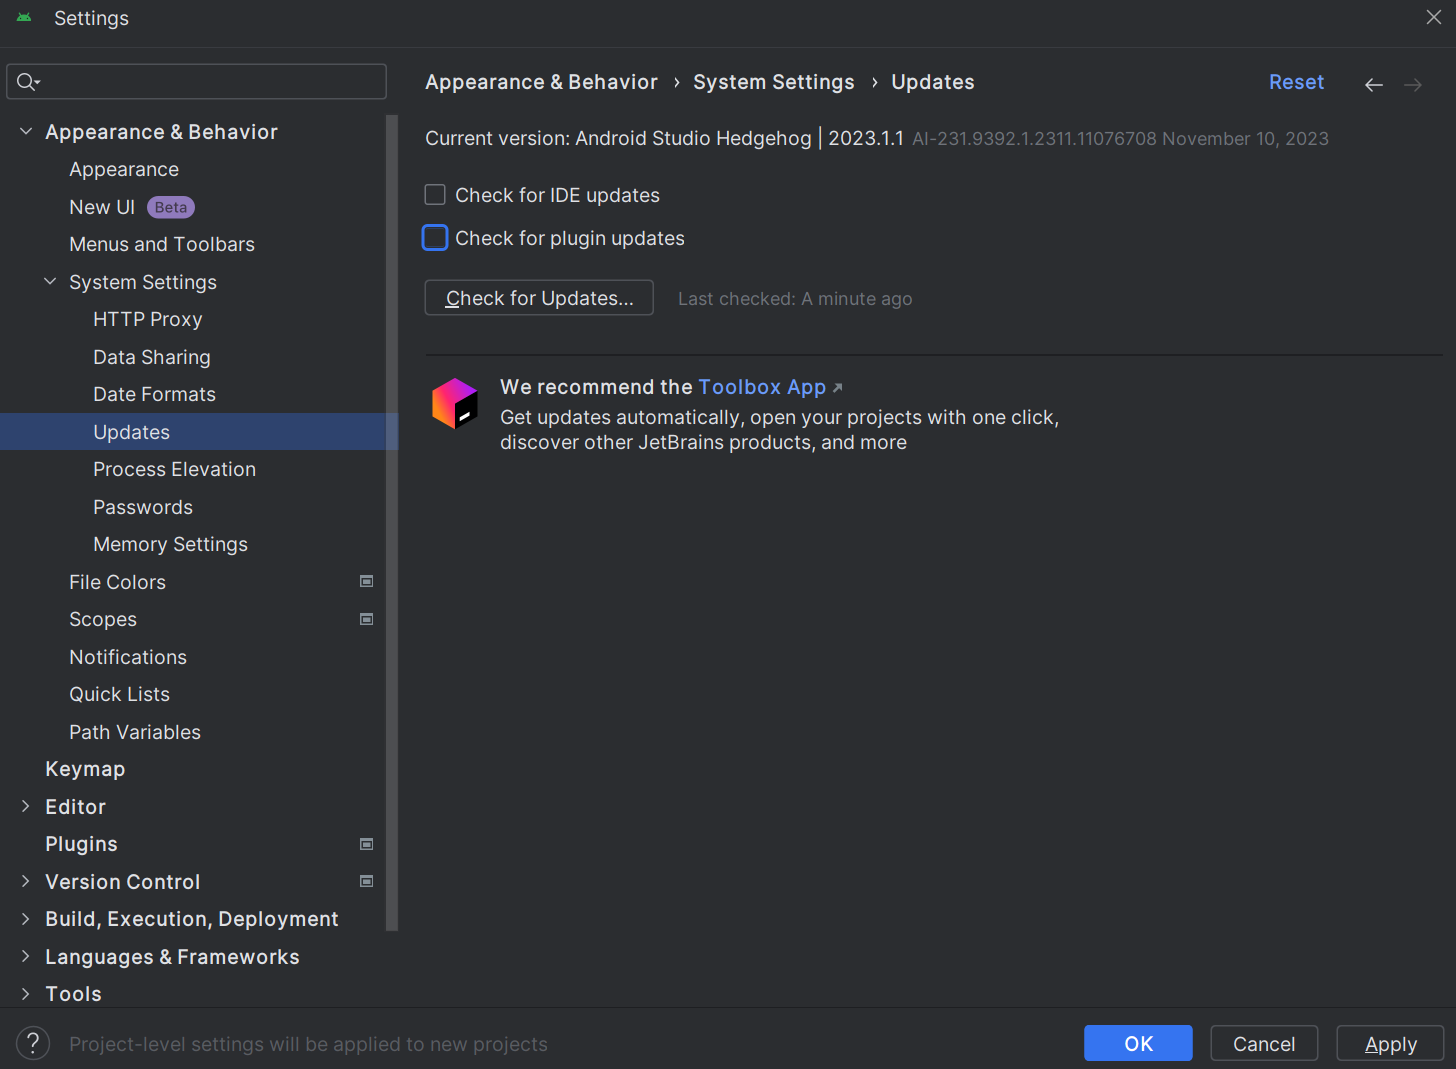Click the Android Studio logo in title bar
This screenshot has height=1069, width=1456.
click(24, 18)
